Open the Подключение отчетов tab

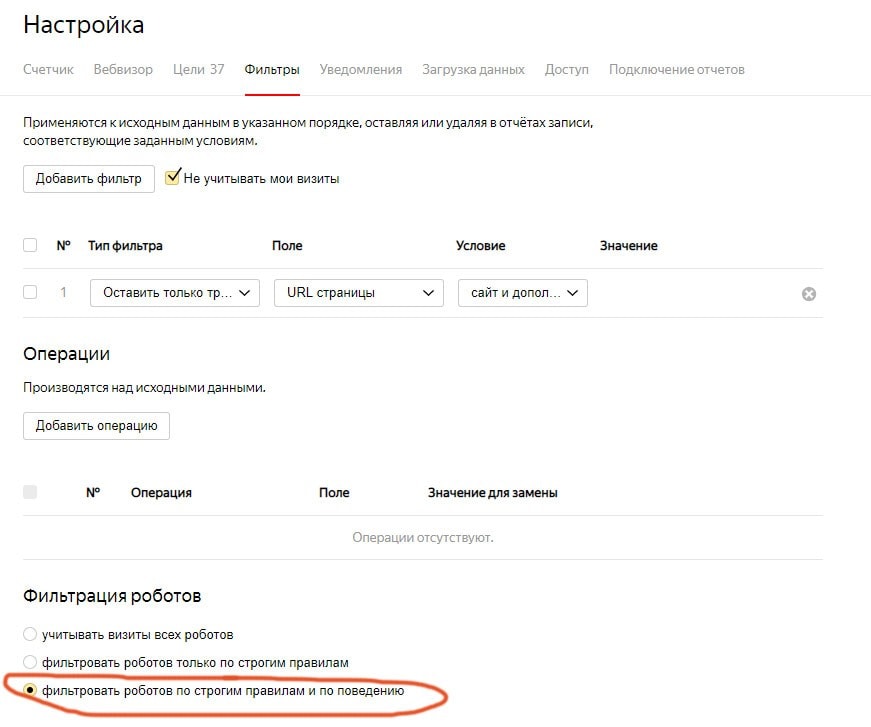click(676, 70)
